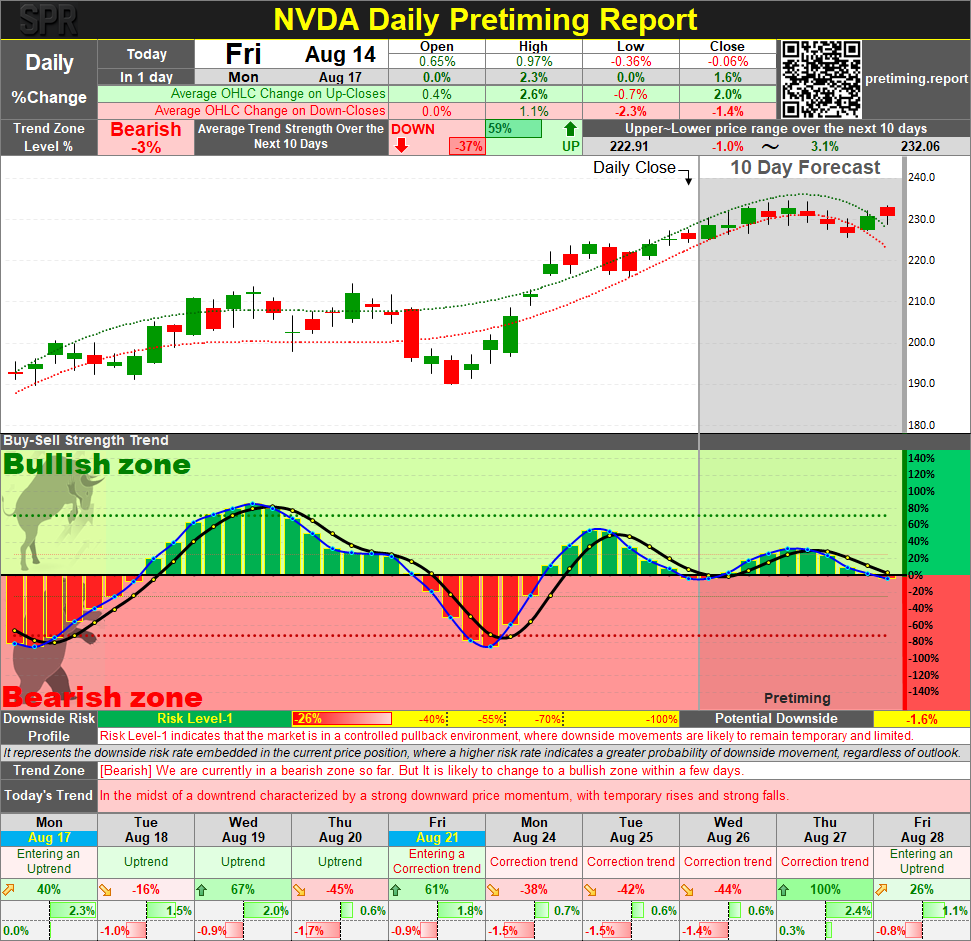Click the Buy-Sell Strength Trend header
971x941 pixels.
(x=86, y=440)
